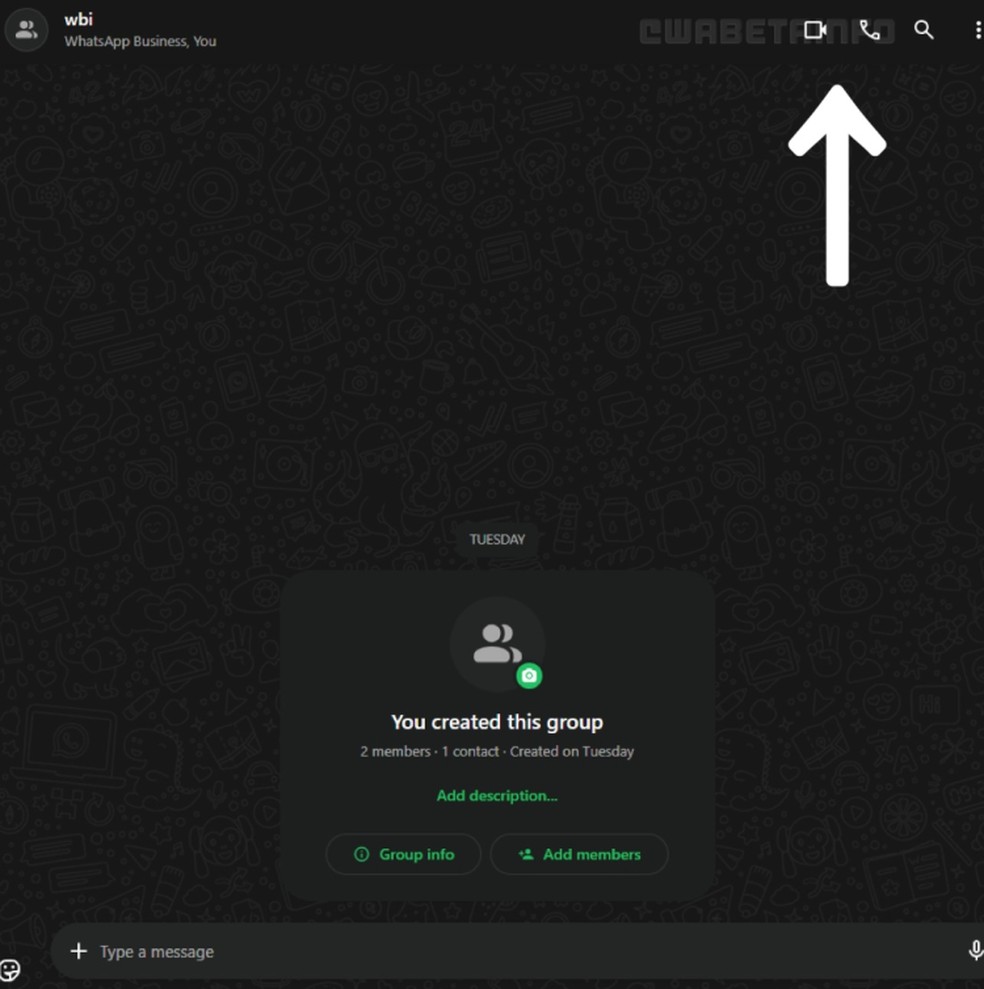Click the TUESDAY date divider

[x=496, y=539]
